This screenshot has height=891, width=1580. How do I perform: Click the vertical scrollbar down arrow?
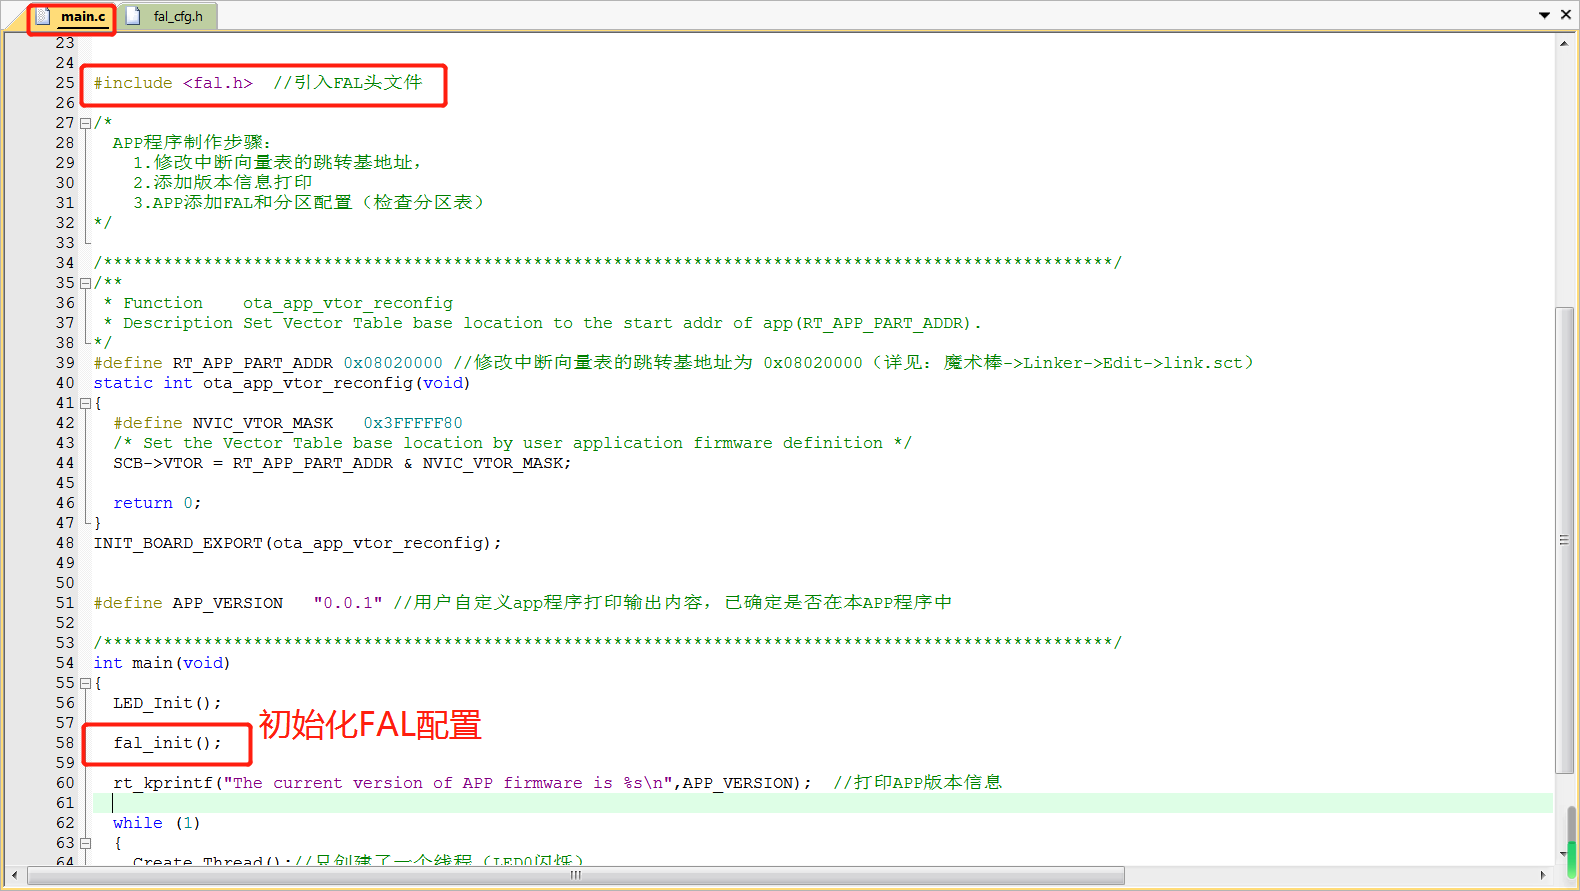1564,854
